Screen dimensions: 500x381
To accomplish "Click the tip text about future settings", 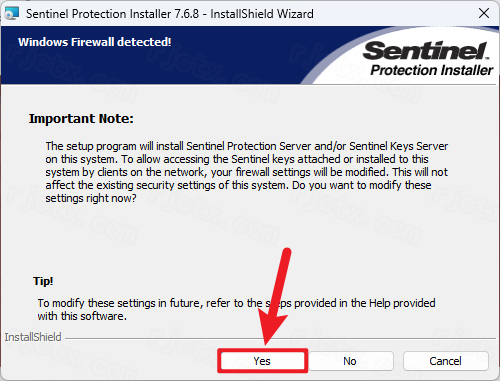I will tap(236, 309).
